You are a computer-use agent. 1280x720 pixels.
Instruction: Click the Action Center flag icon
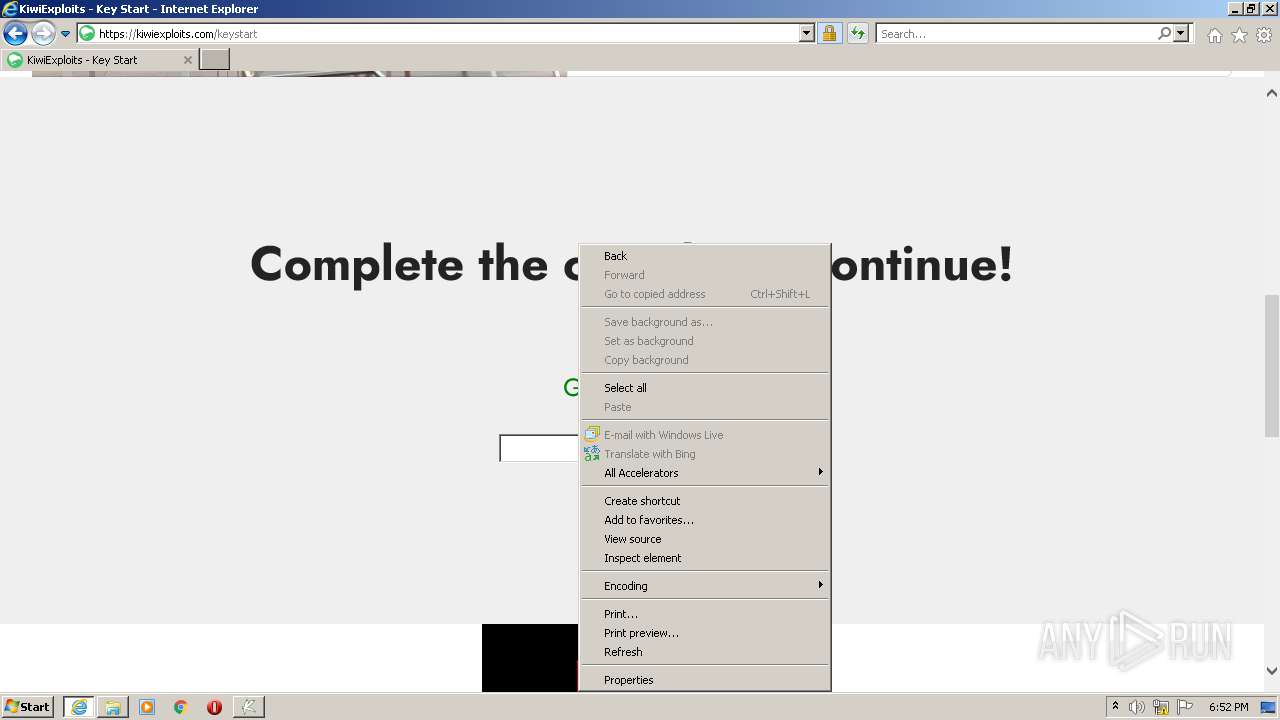point(1185,707)
